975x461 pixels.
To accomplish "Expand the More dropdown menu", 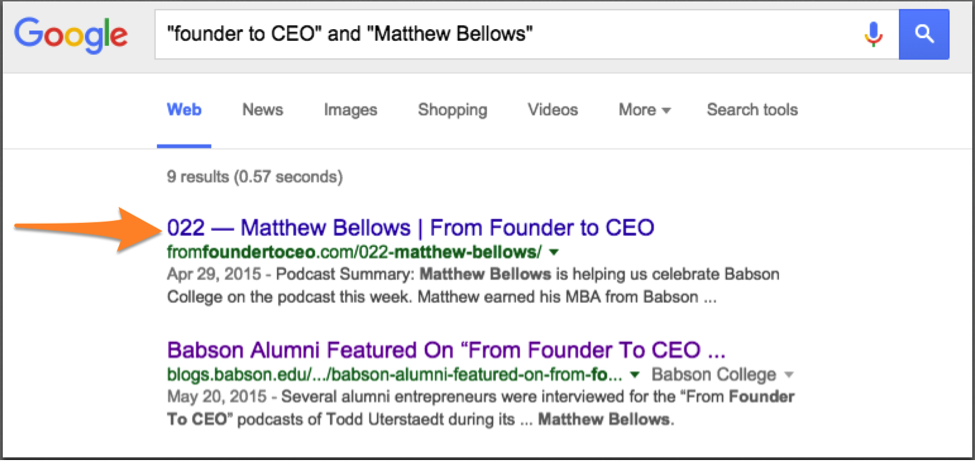I will (x=644, y=110).
